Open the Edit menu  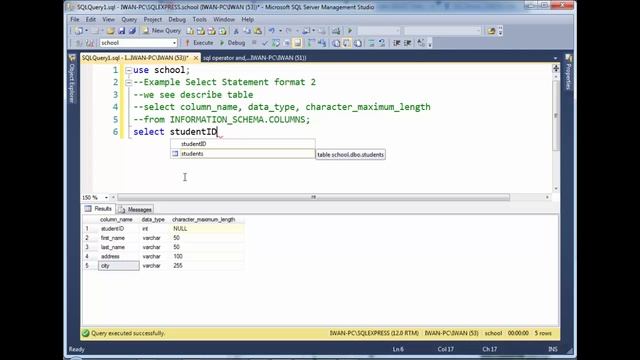[x=91, y=19]
